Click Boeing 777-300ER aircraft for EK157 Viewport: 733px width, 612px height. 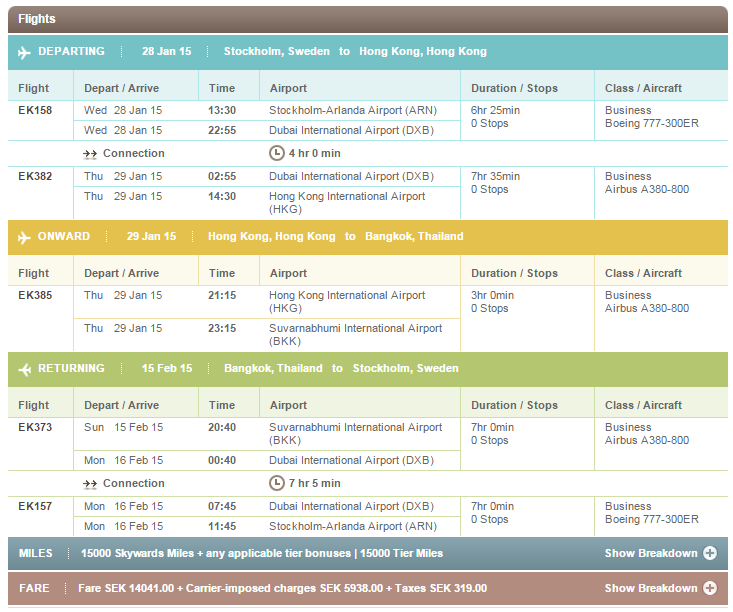coord(652,520)
